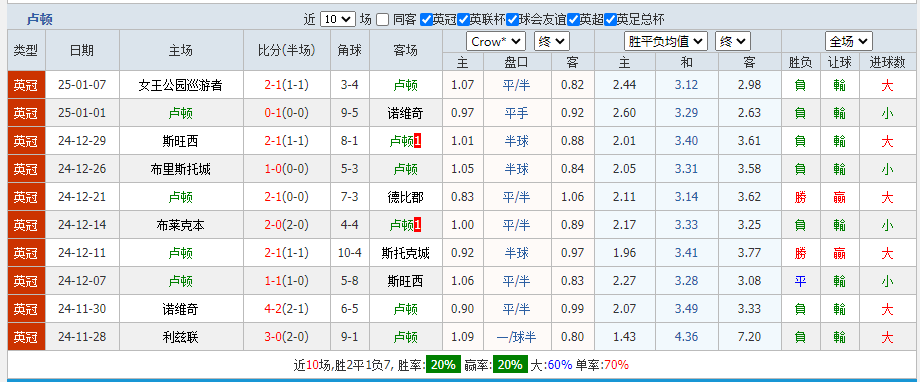Click away odds 7.20
The image size is (920, 382).
tap(749, 337)
